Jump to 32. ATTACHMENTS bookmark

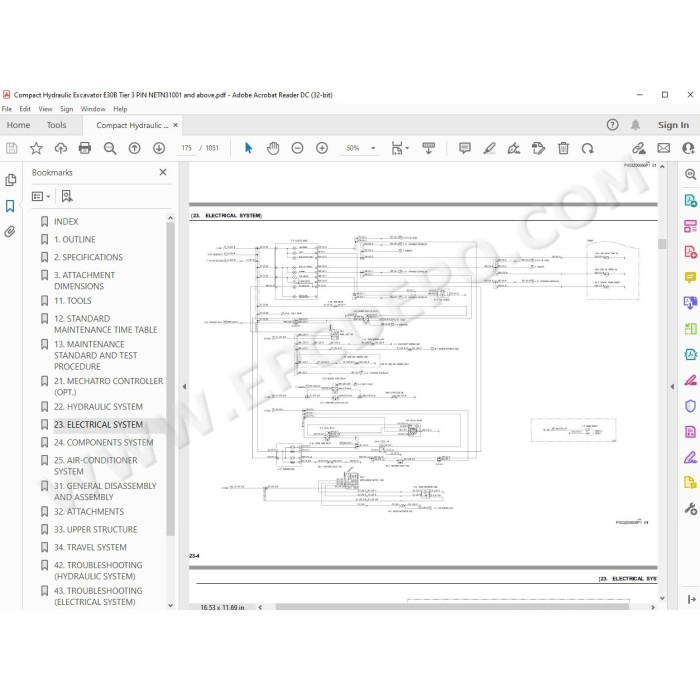(x=89, y=512)
